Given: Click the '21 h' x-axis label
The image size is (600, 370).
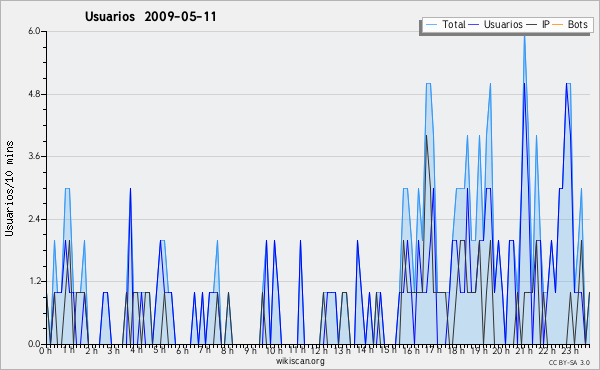Looking at the screenshot, I should 524,350.
